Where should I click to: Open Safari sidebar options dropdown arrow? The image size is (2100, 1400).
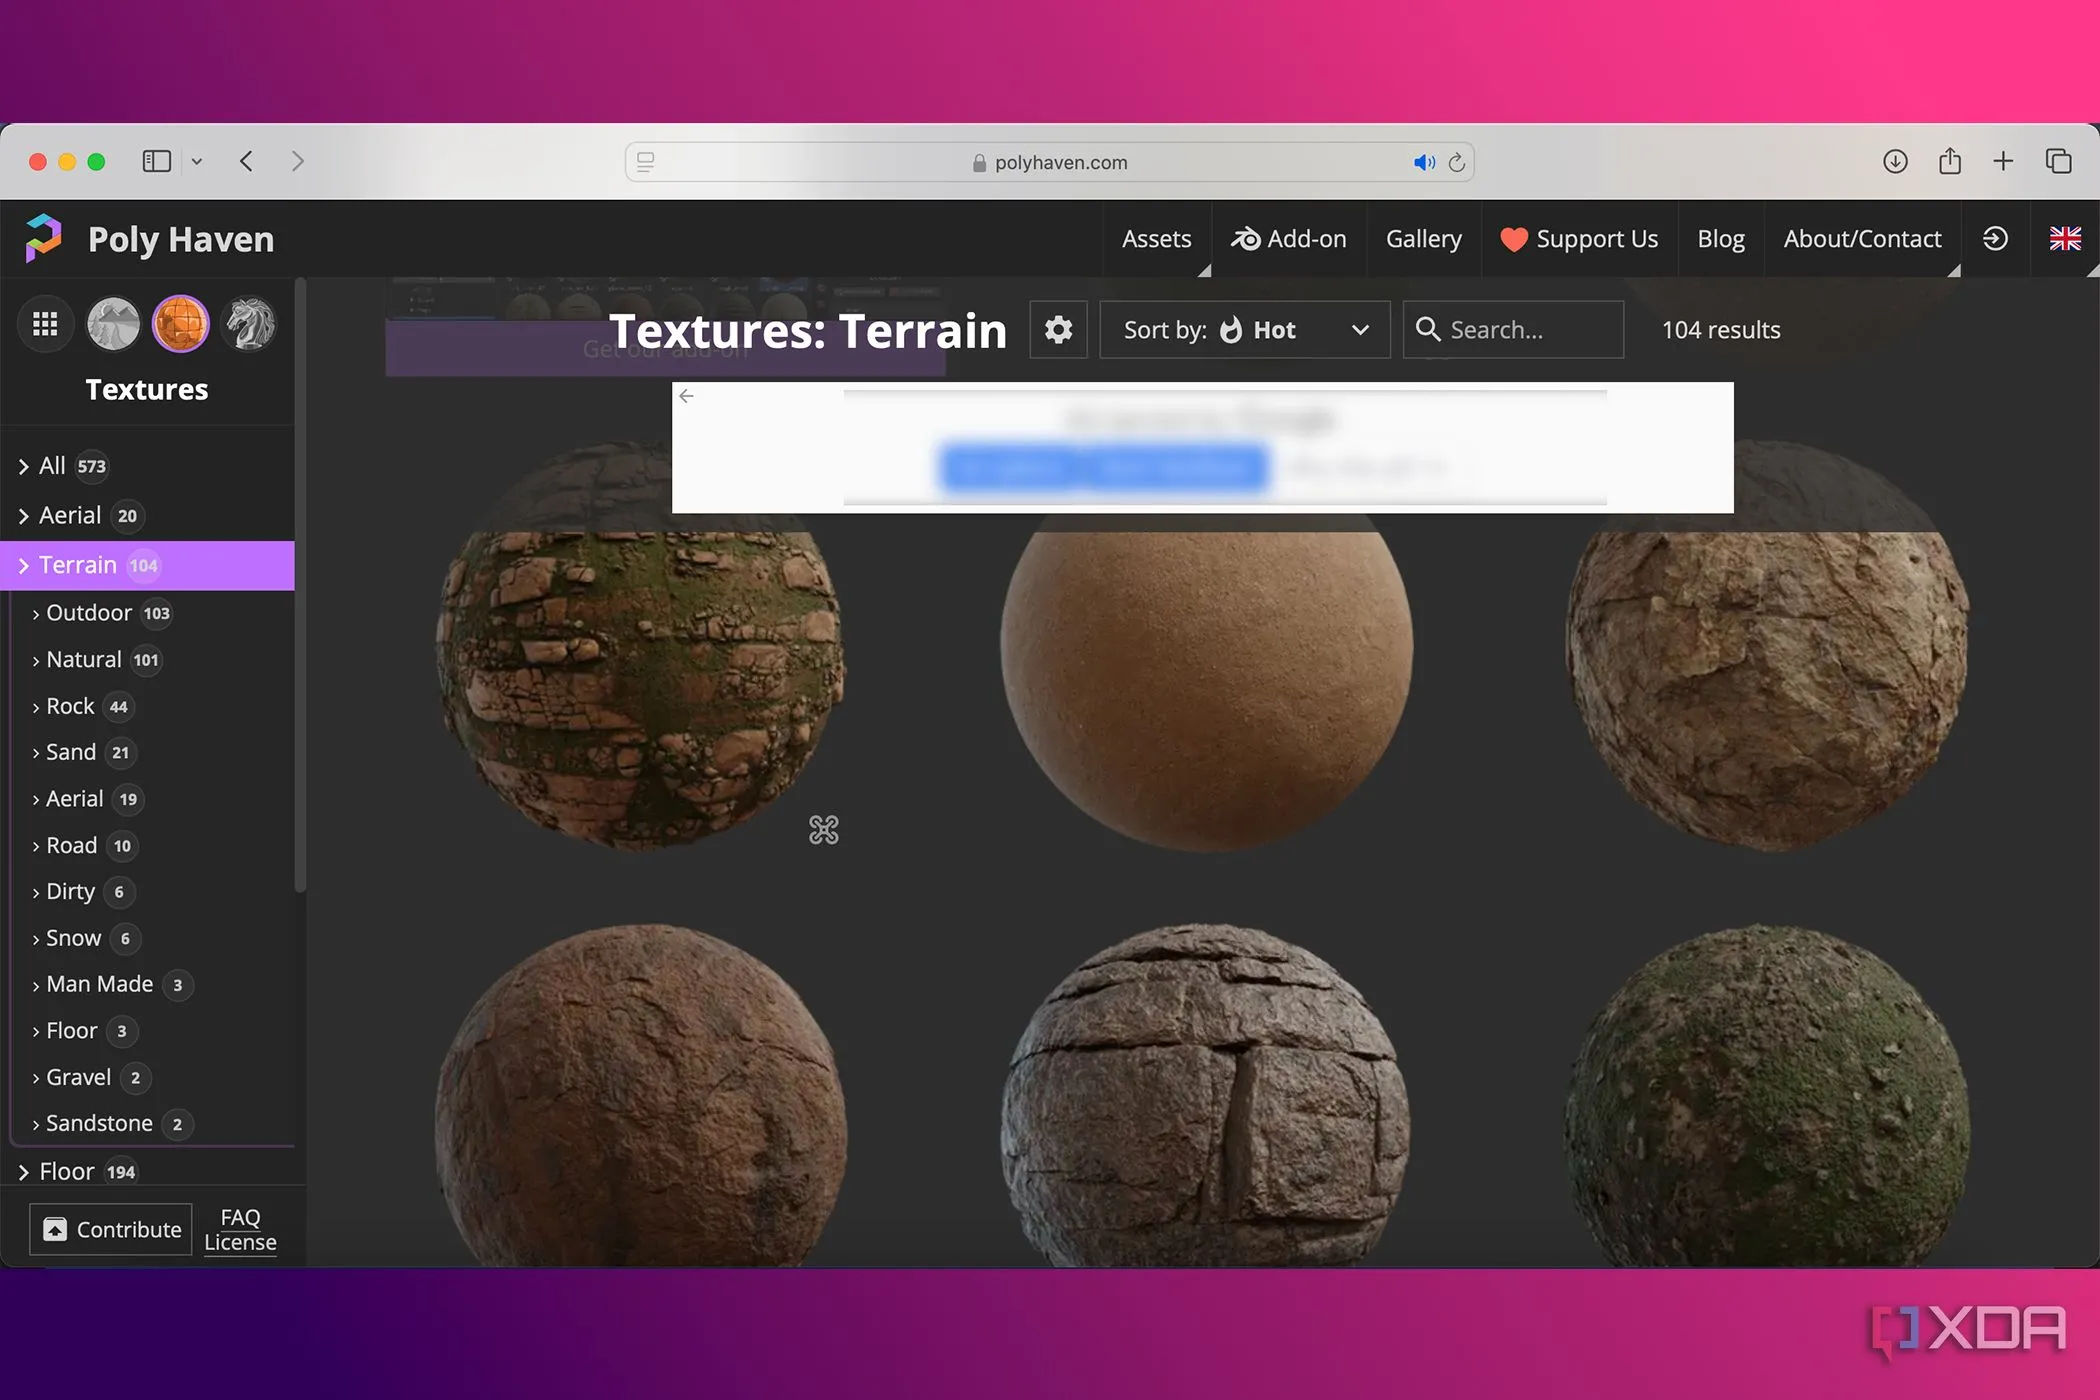coord(197,161)
